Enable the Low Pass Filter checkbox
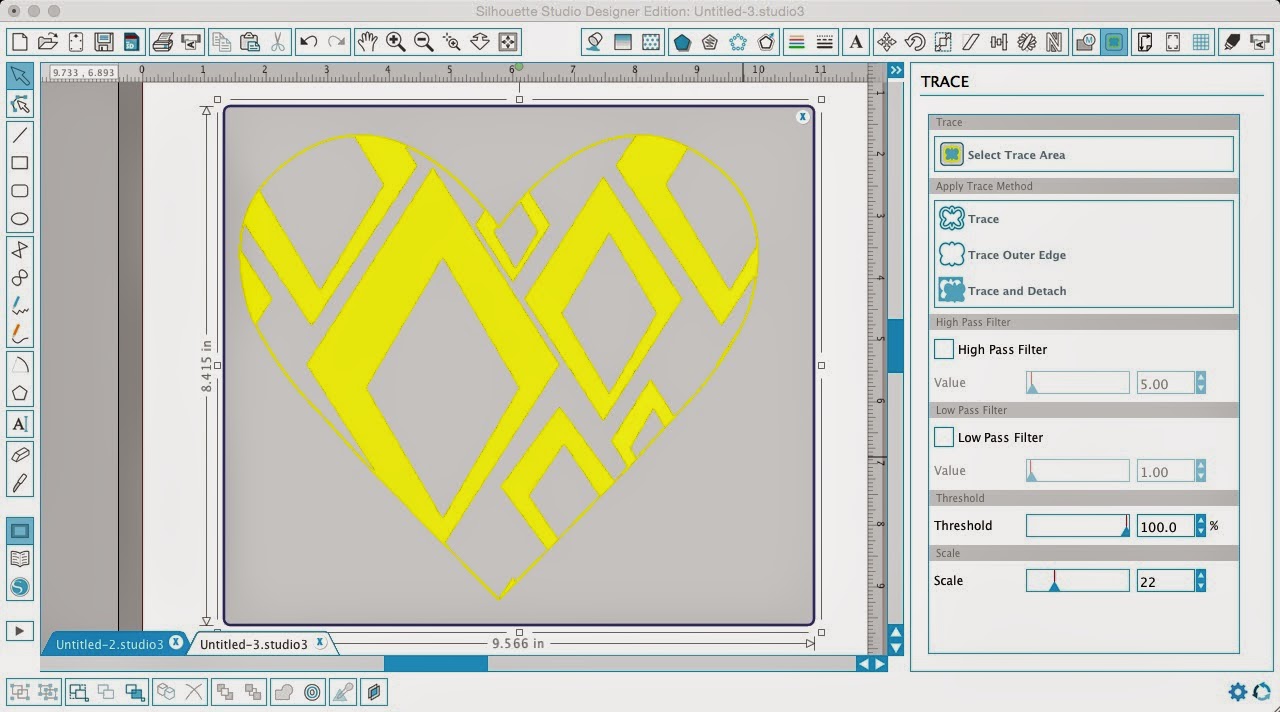This screenshot has height=712, width=1280. pyautogui.click(x=943, y=437)
